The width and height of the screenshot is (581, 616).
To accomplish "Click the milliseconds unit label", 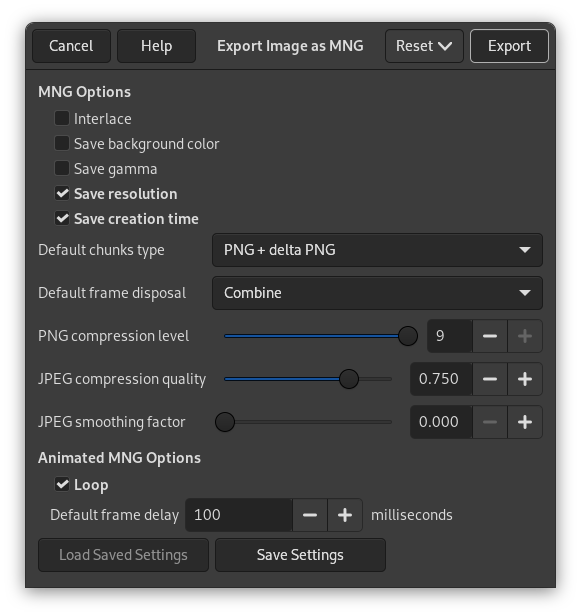I will click(x=412, y=515).
